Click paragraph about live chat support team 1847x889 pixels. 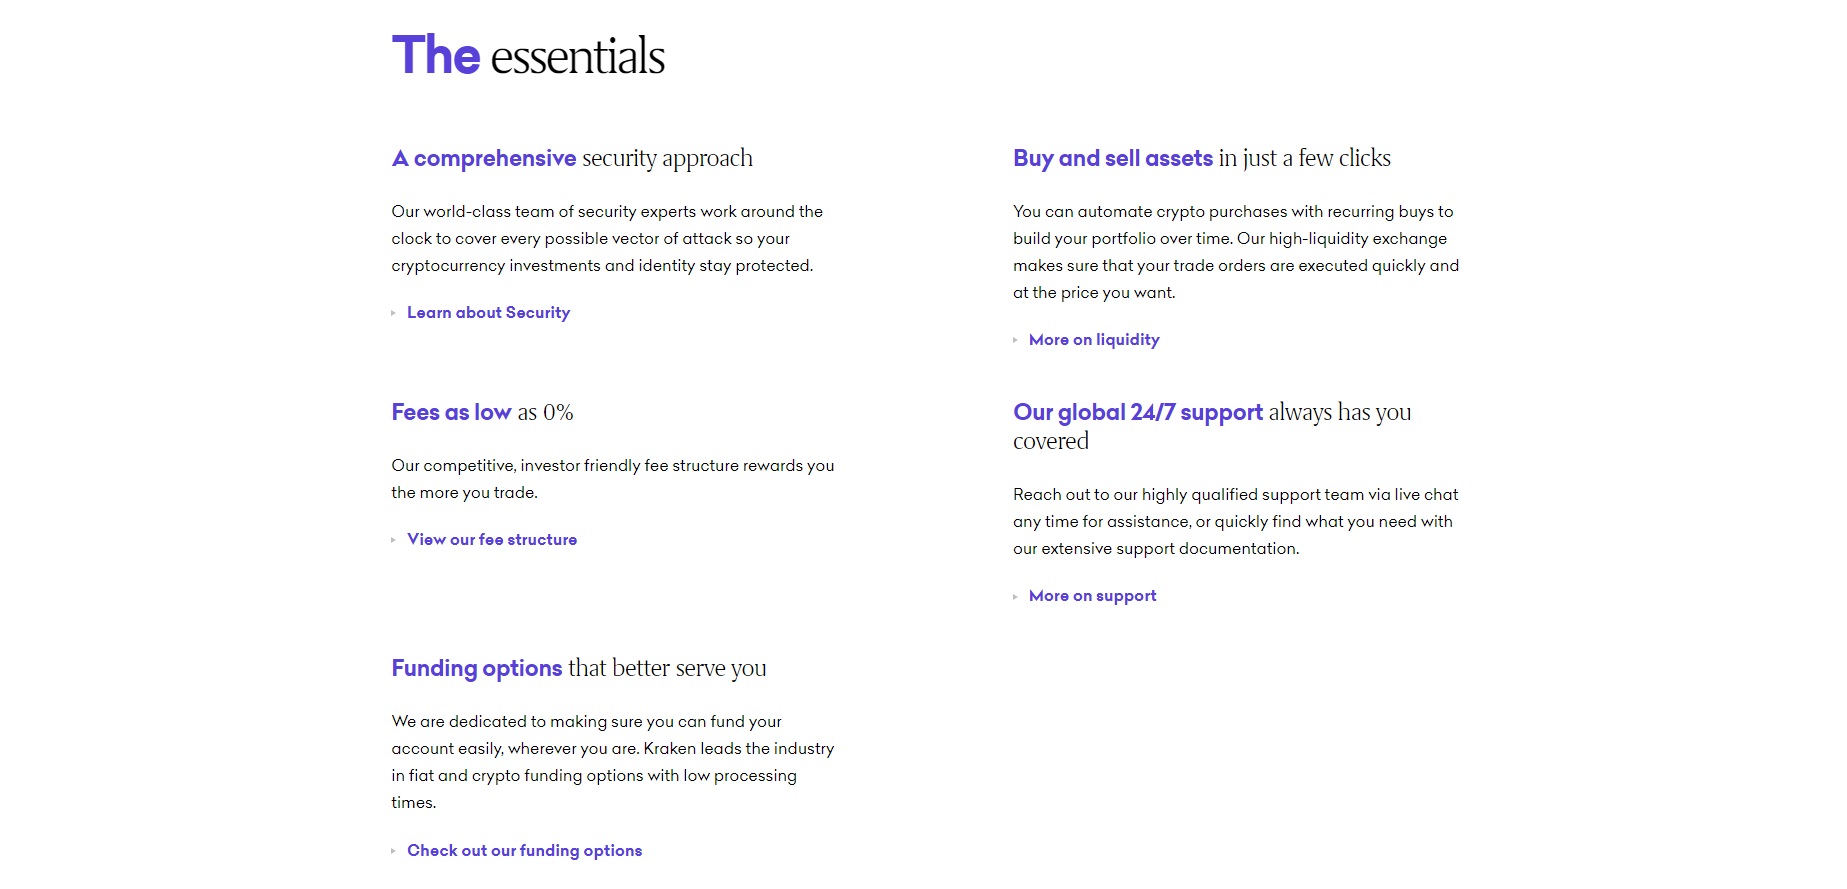pyautogui.click(x=1236, y=522)
